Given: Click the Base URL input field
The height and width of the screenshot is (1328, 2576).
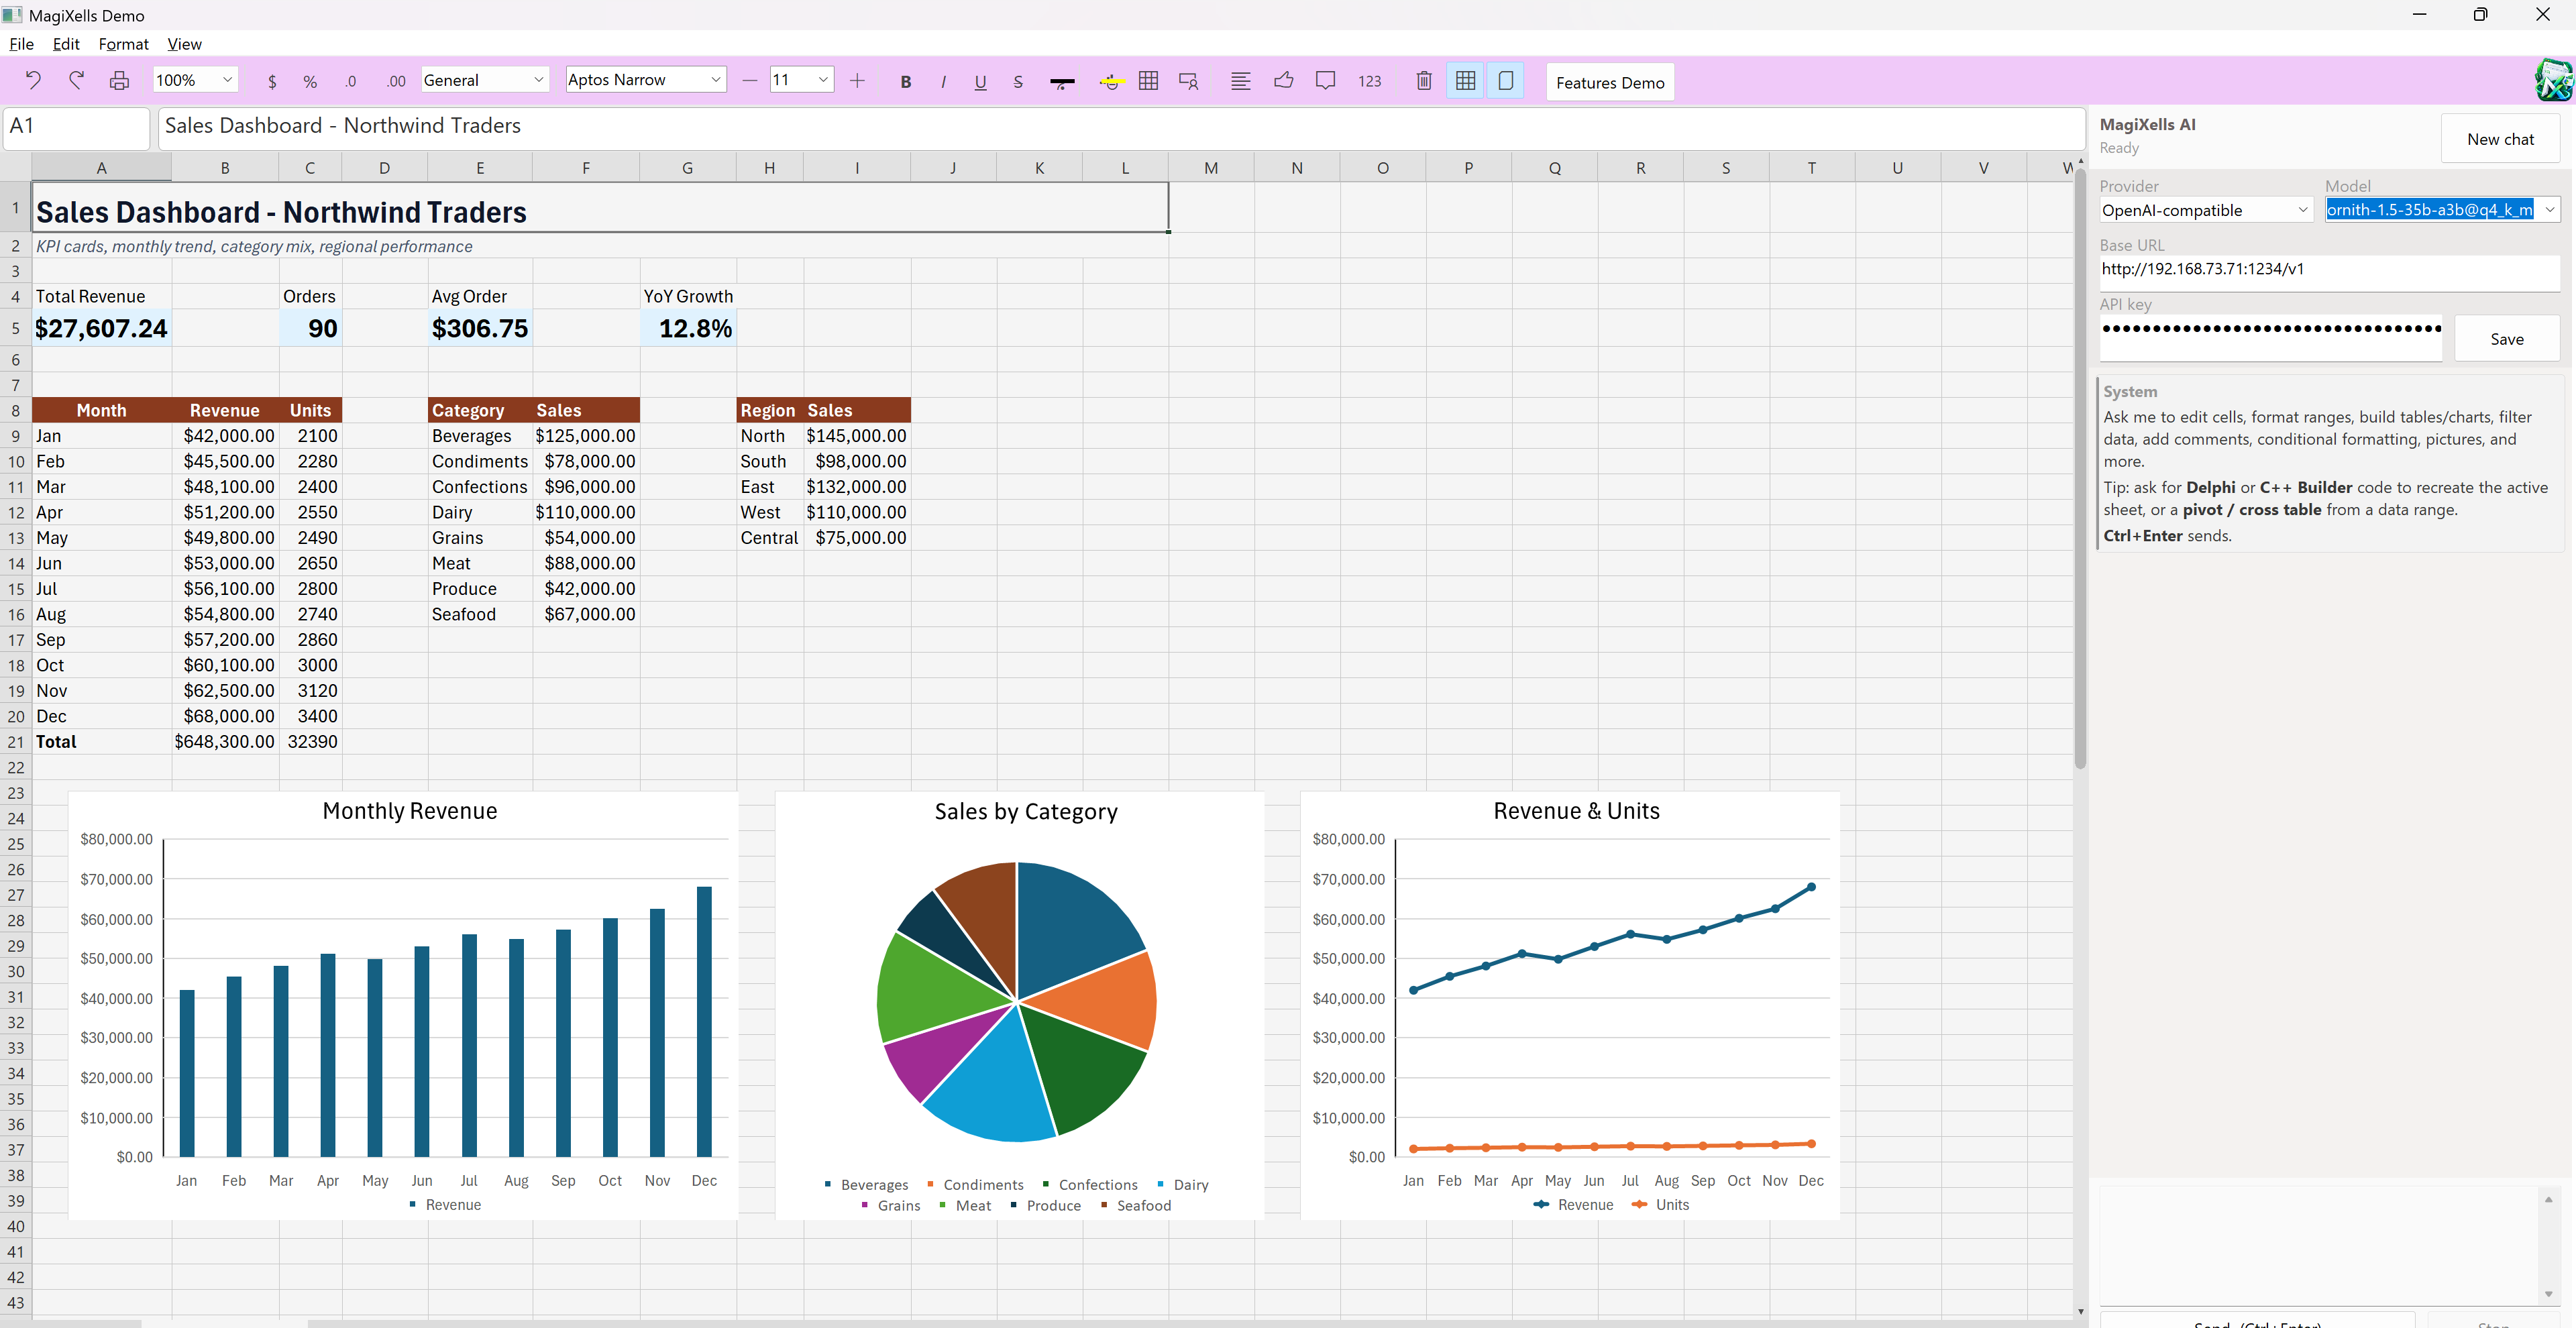Looking at the screenshot, I should (2328, 270).
